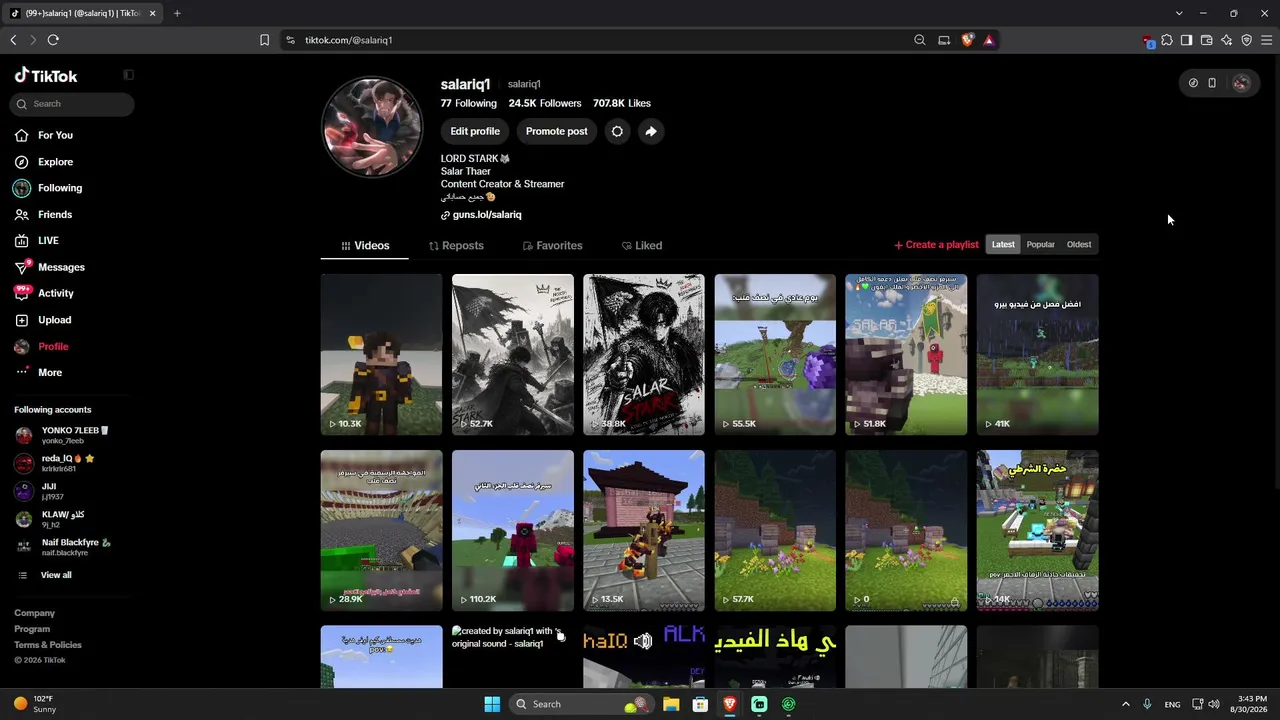Open the get coins icon top-right
The width and height of the screenshot is (1280, 720).
1193,83
